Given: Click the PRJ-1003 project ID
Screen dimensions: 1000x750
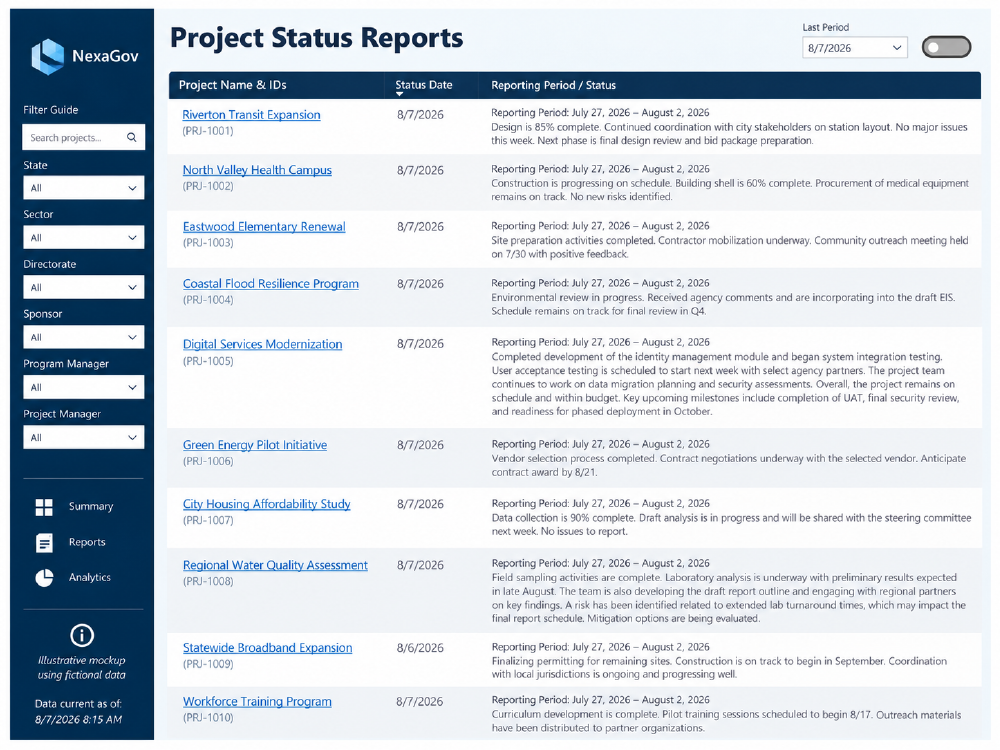Looking at the screenshot, I should [208, 243].
